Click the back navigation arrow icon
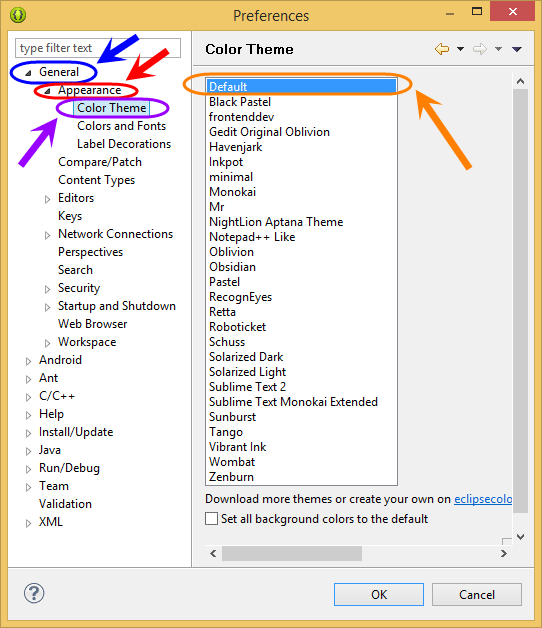The height and width of the screenshot is (628, 542). (x=442, y=49)
